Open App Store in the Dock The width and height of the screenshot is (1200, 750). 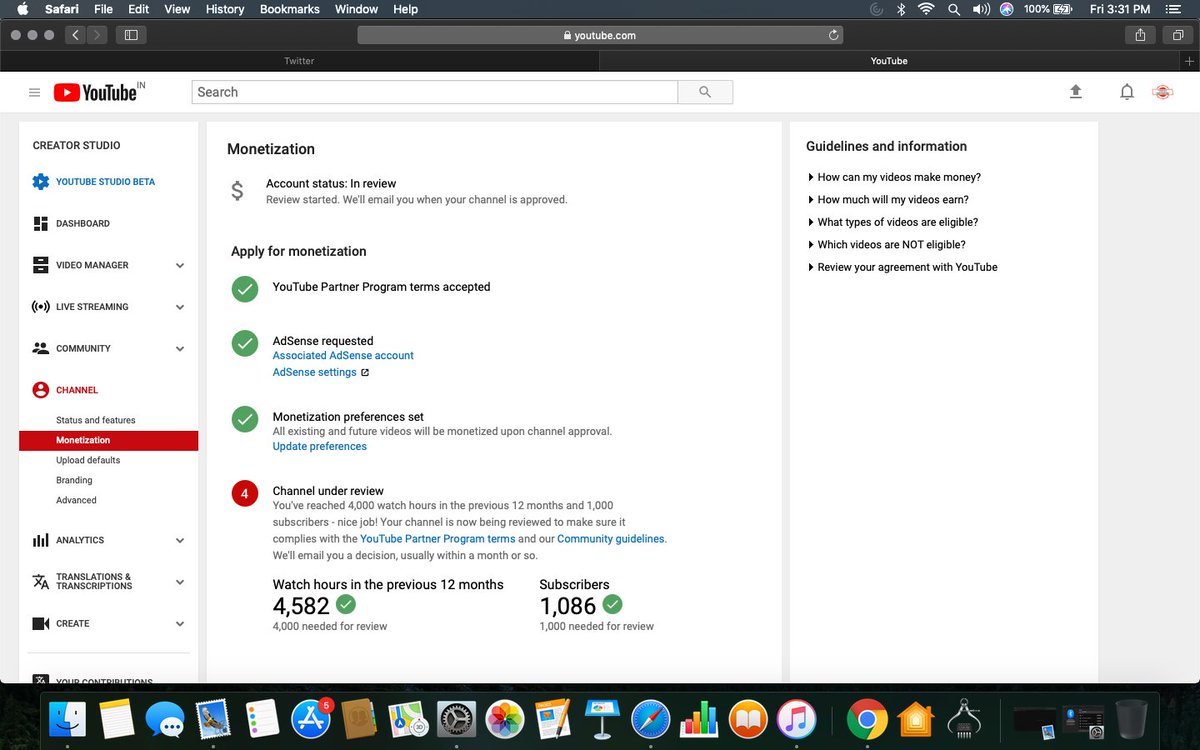(311, 718)
